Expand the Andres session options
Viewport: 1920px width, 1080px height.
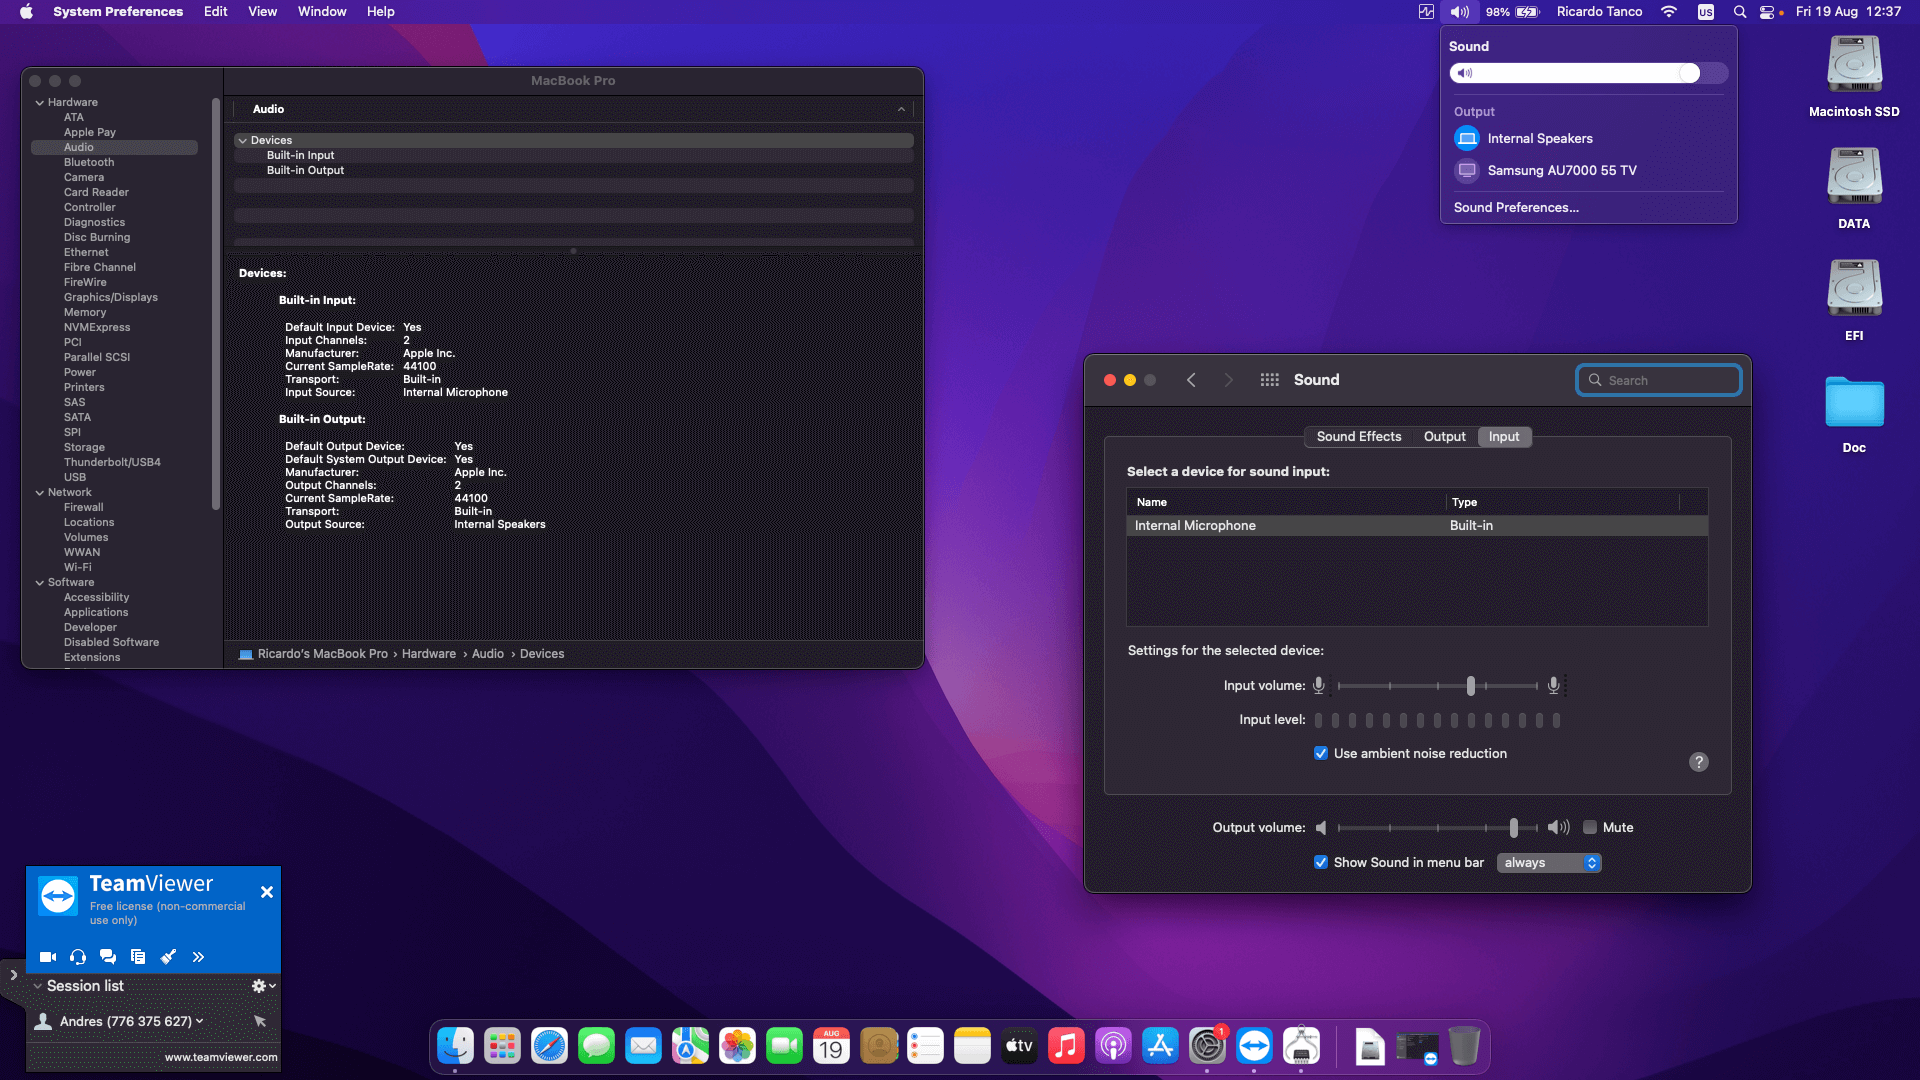(199, 1021)
